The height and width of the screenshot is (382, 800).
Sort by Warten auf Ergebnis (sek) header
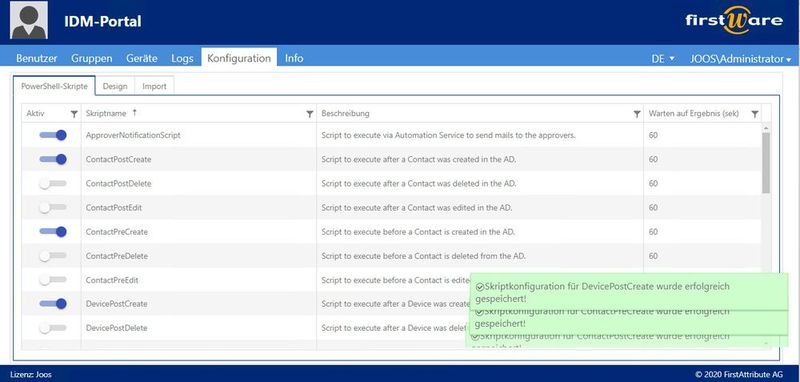click(693, 113)
